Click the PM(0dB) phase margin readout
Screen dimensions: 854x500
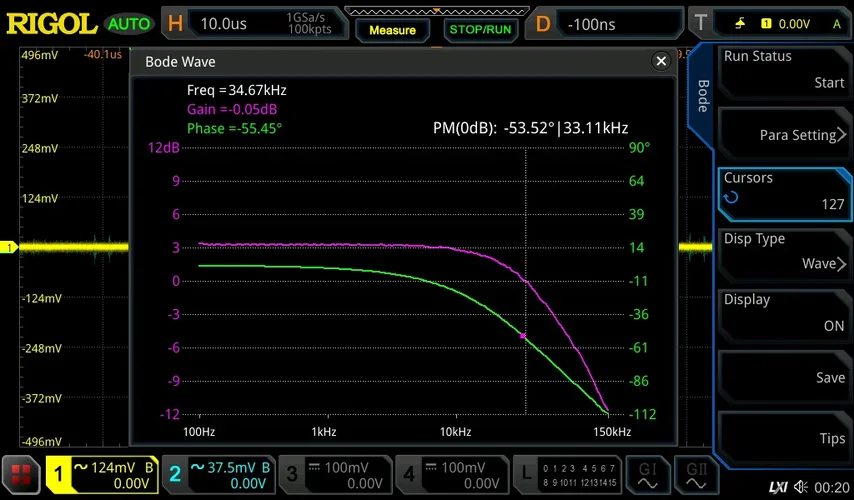[x=530, y=128]
